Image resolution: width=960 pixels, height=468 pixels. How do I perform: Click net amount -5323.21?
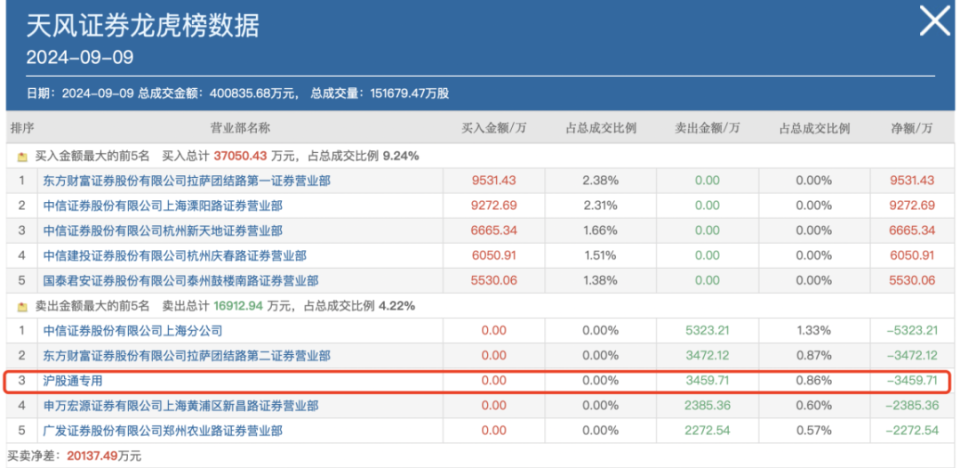[x=912, y=331]
